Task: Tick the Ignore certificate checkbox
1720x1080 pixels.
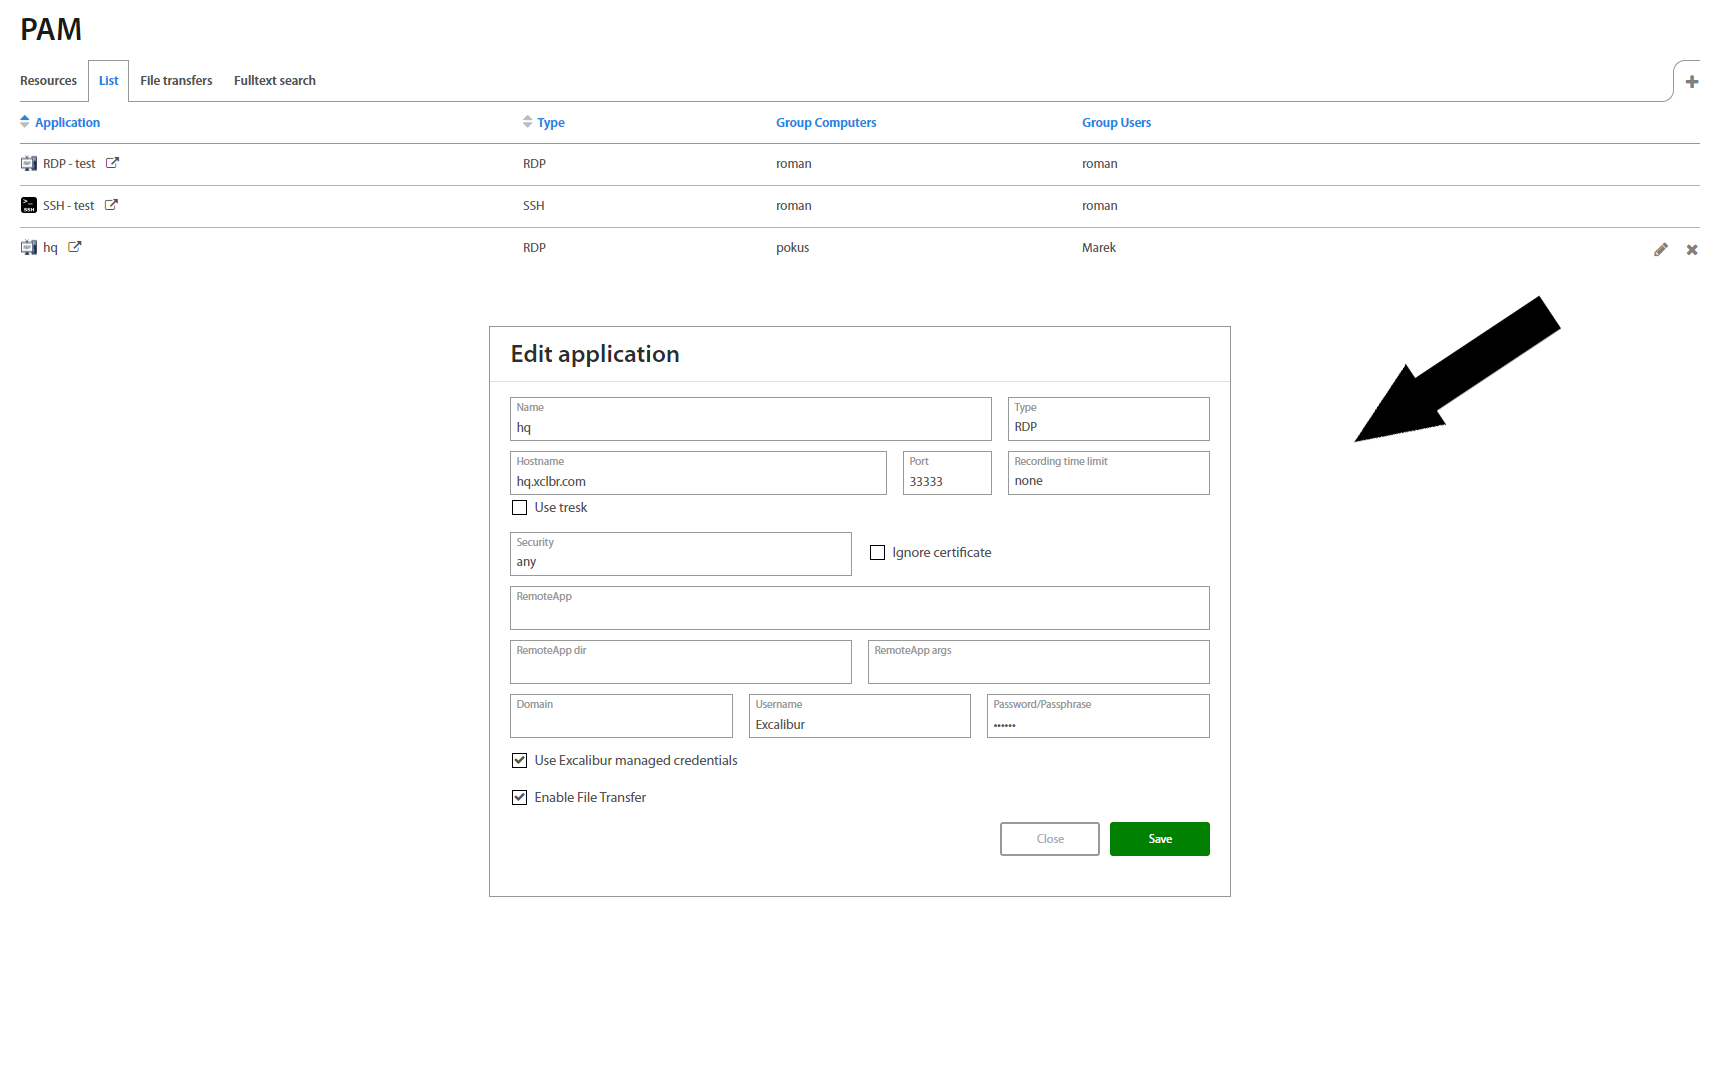Action: (x=877, y=553)
